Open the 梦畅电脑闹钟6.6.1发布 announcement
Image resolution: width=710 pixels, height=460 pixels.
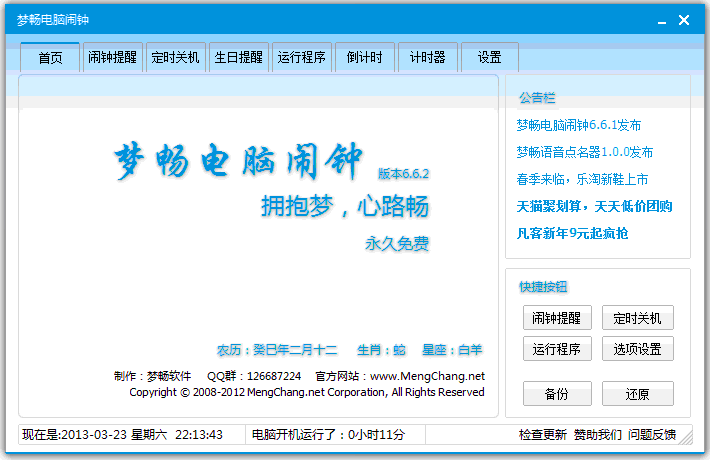click(578, 125)
